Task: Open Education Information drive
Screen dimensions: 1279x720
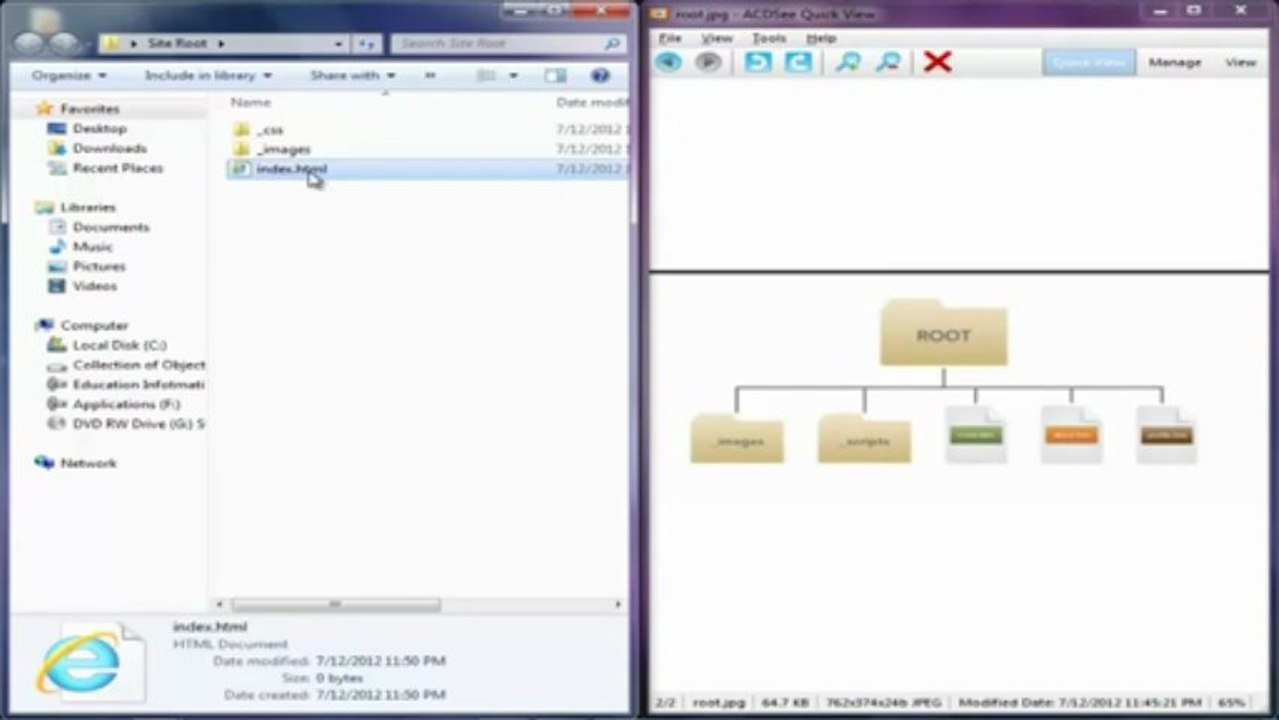Action: click(x=138, y=384)
